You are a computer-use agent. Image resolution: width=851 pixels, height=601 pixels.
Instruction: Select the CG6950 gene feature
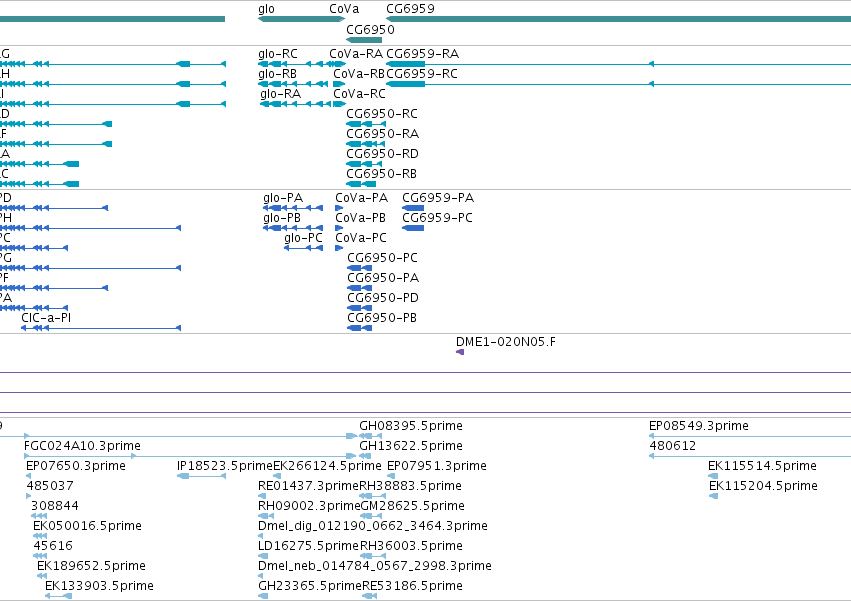pyautogui.click(x=364, y=40)
